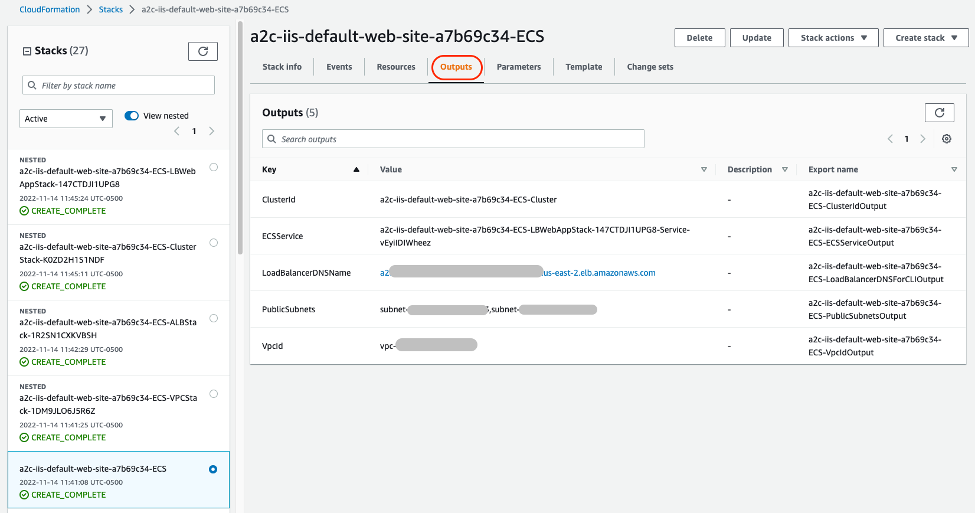Select the ECS-ECSServiceOutput export name

tap(875, 236)
